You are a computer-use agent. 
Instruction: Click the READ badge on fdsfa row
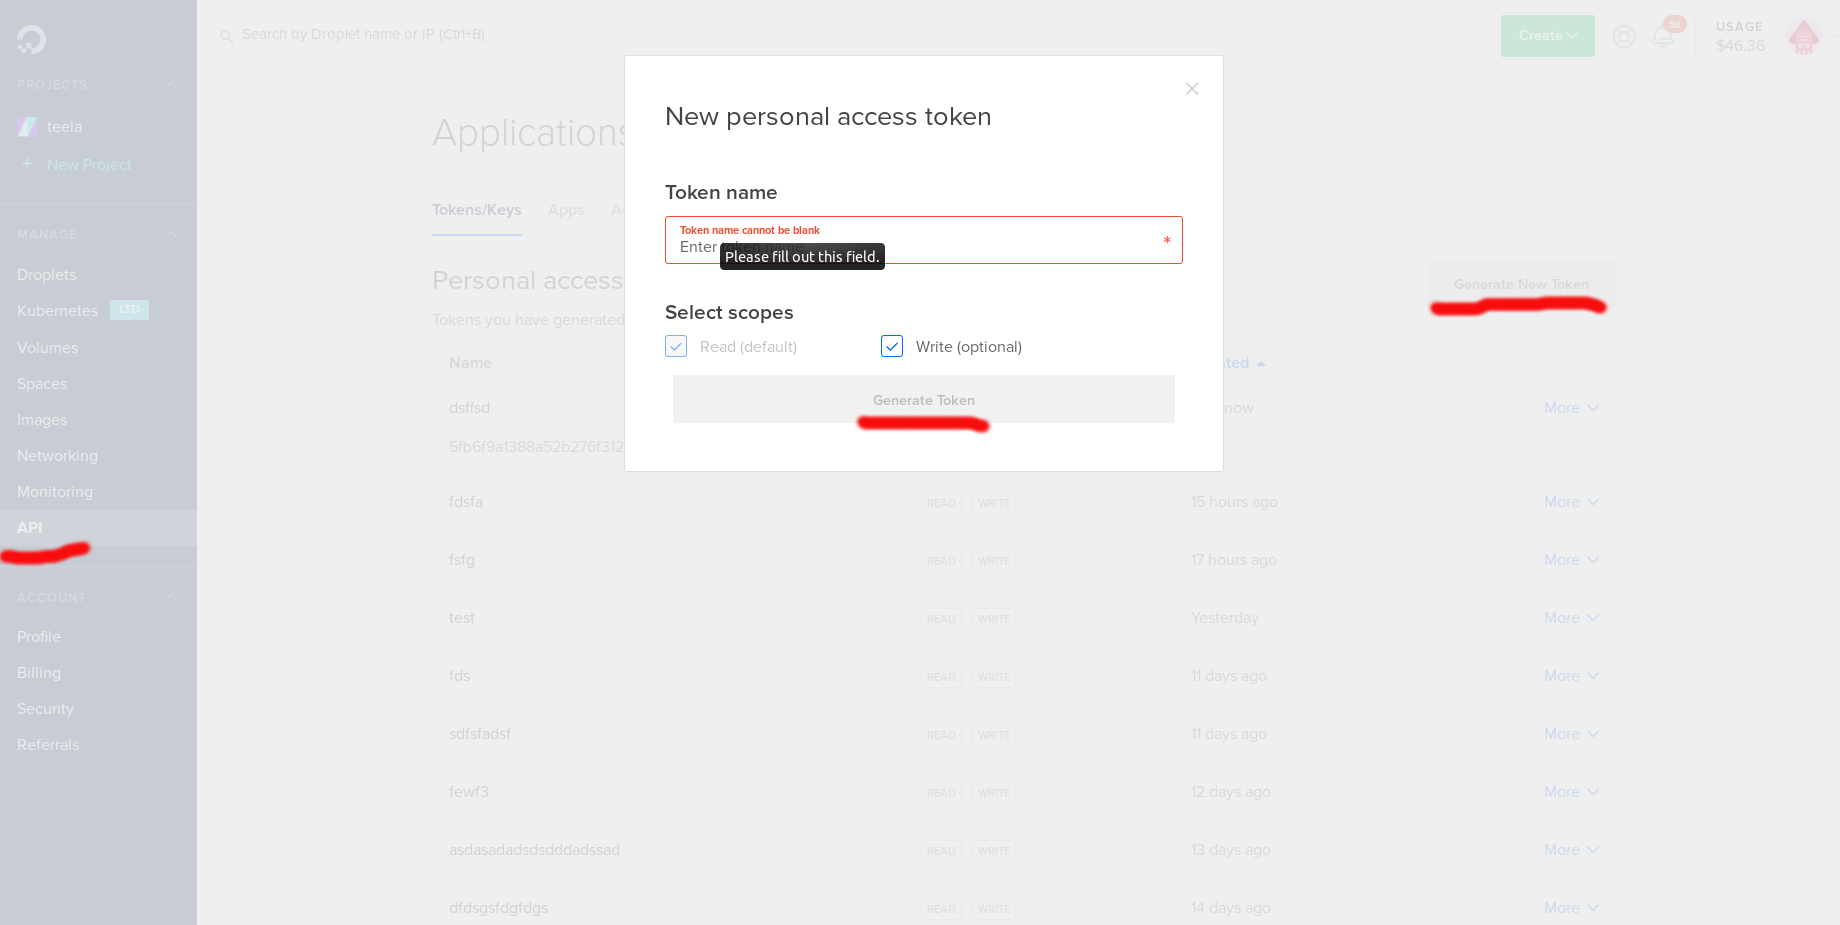pos(941,503)
